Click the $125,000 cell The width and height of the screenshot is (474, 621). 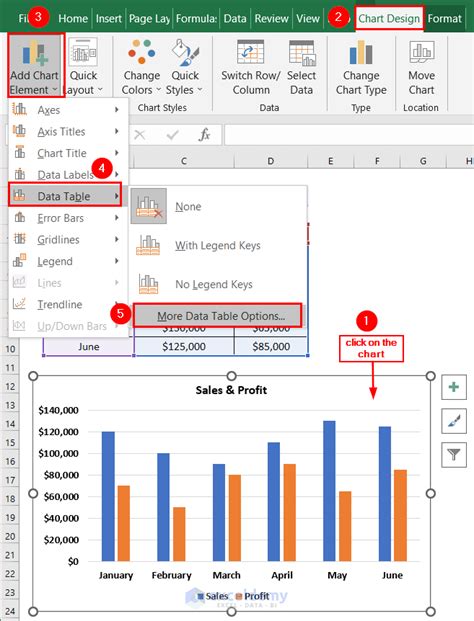coord(184,347)
